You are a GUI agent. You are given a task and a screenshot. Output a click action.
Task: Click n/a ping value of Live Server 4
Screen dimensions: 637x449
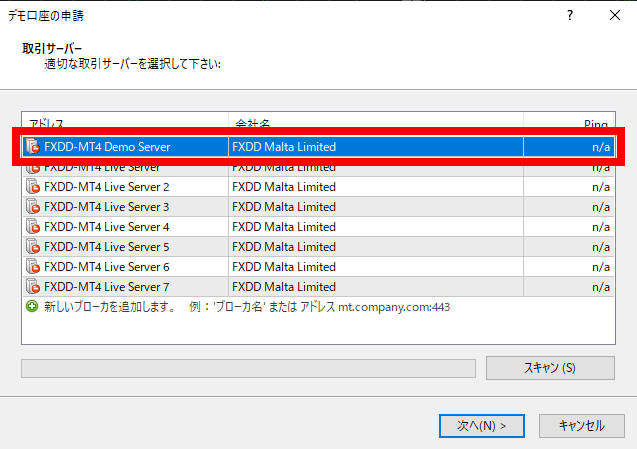(601, 227)
